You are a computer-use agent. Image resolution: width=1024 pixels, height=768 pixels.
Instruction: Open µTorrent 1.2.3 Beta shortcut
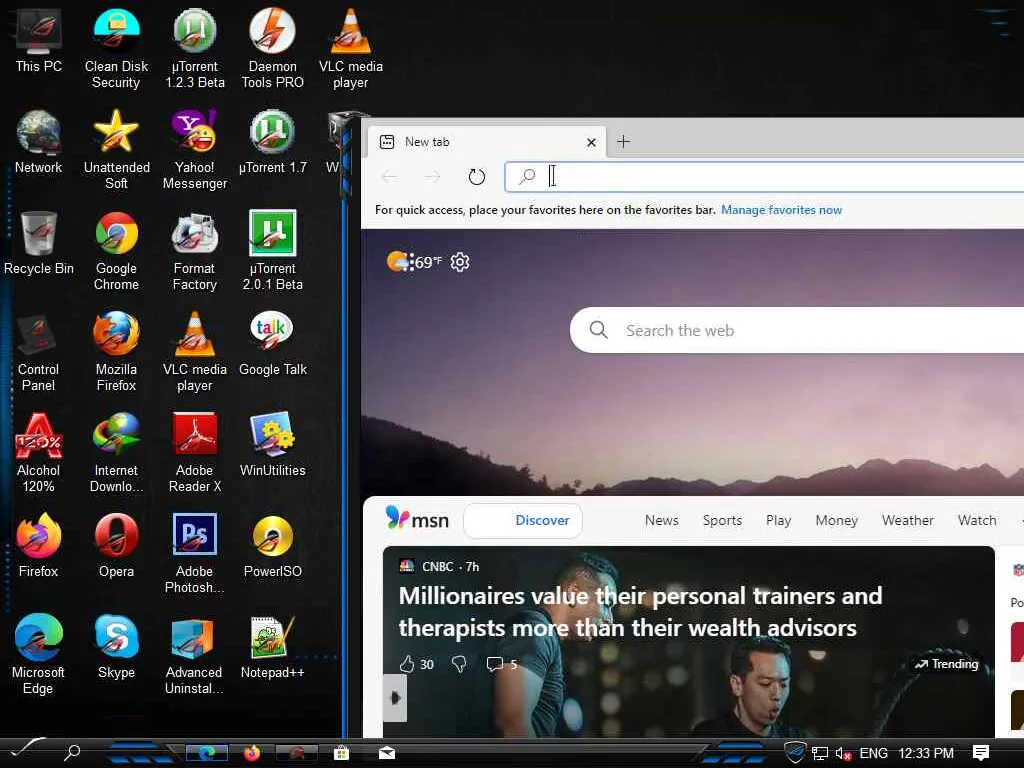coord(195,49)
